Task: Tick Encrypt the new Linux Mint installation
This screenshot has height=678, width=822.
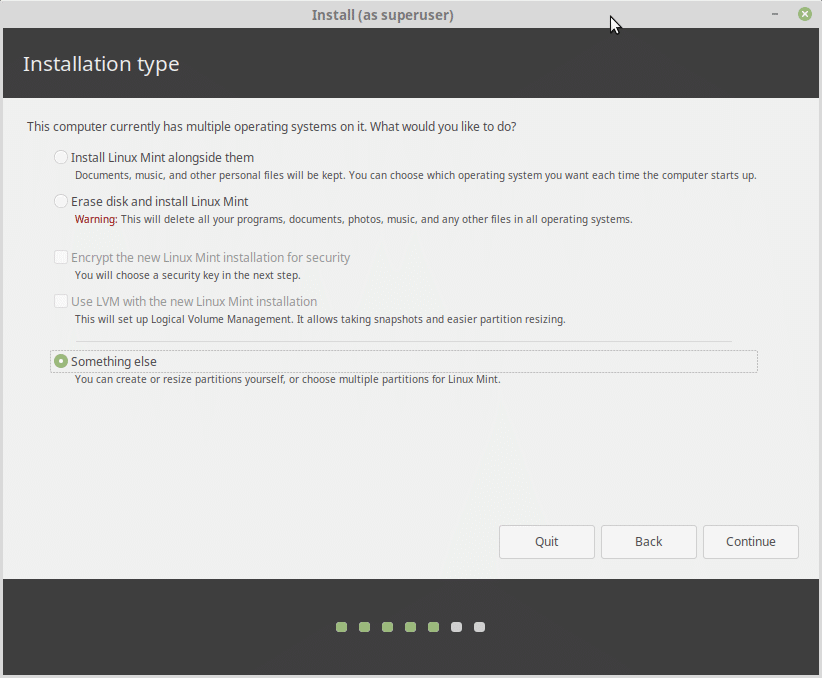Action: tap(61, 257)
